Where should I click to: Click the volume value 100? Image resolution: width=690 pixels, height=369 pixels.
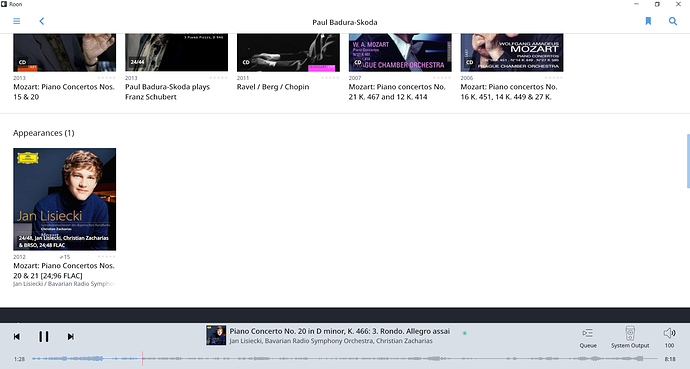click(x=669, y=346)
